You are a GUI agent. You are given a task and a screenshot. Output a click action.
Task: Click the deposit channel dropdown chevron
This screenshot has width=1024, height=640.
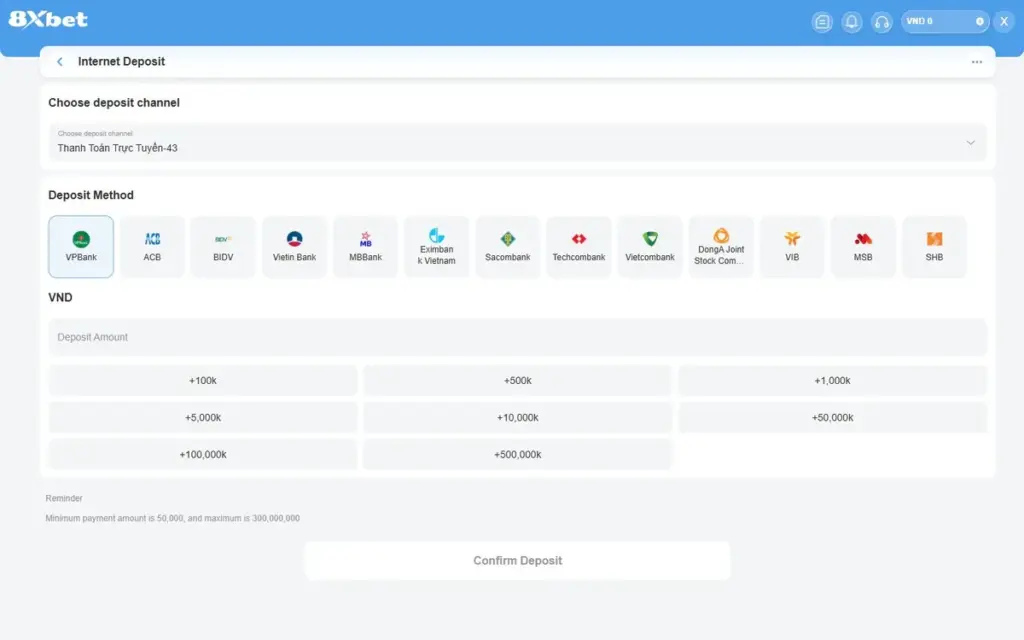[x=970, y=142]
